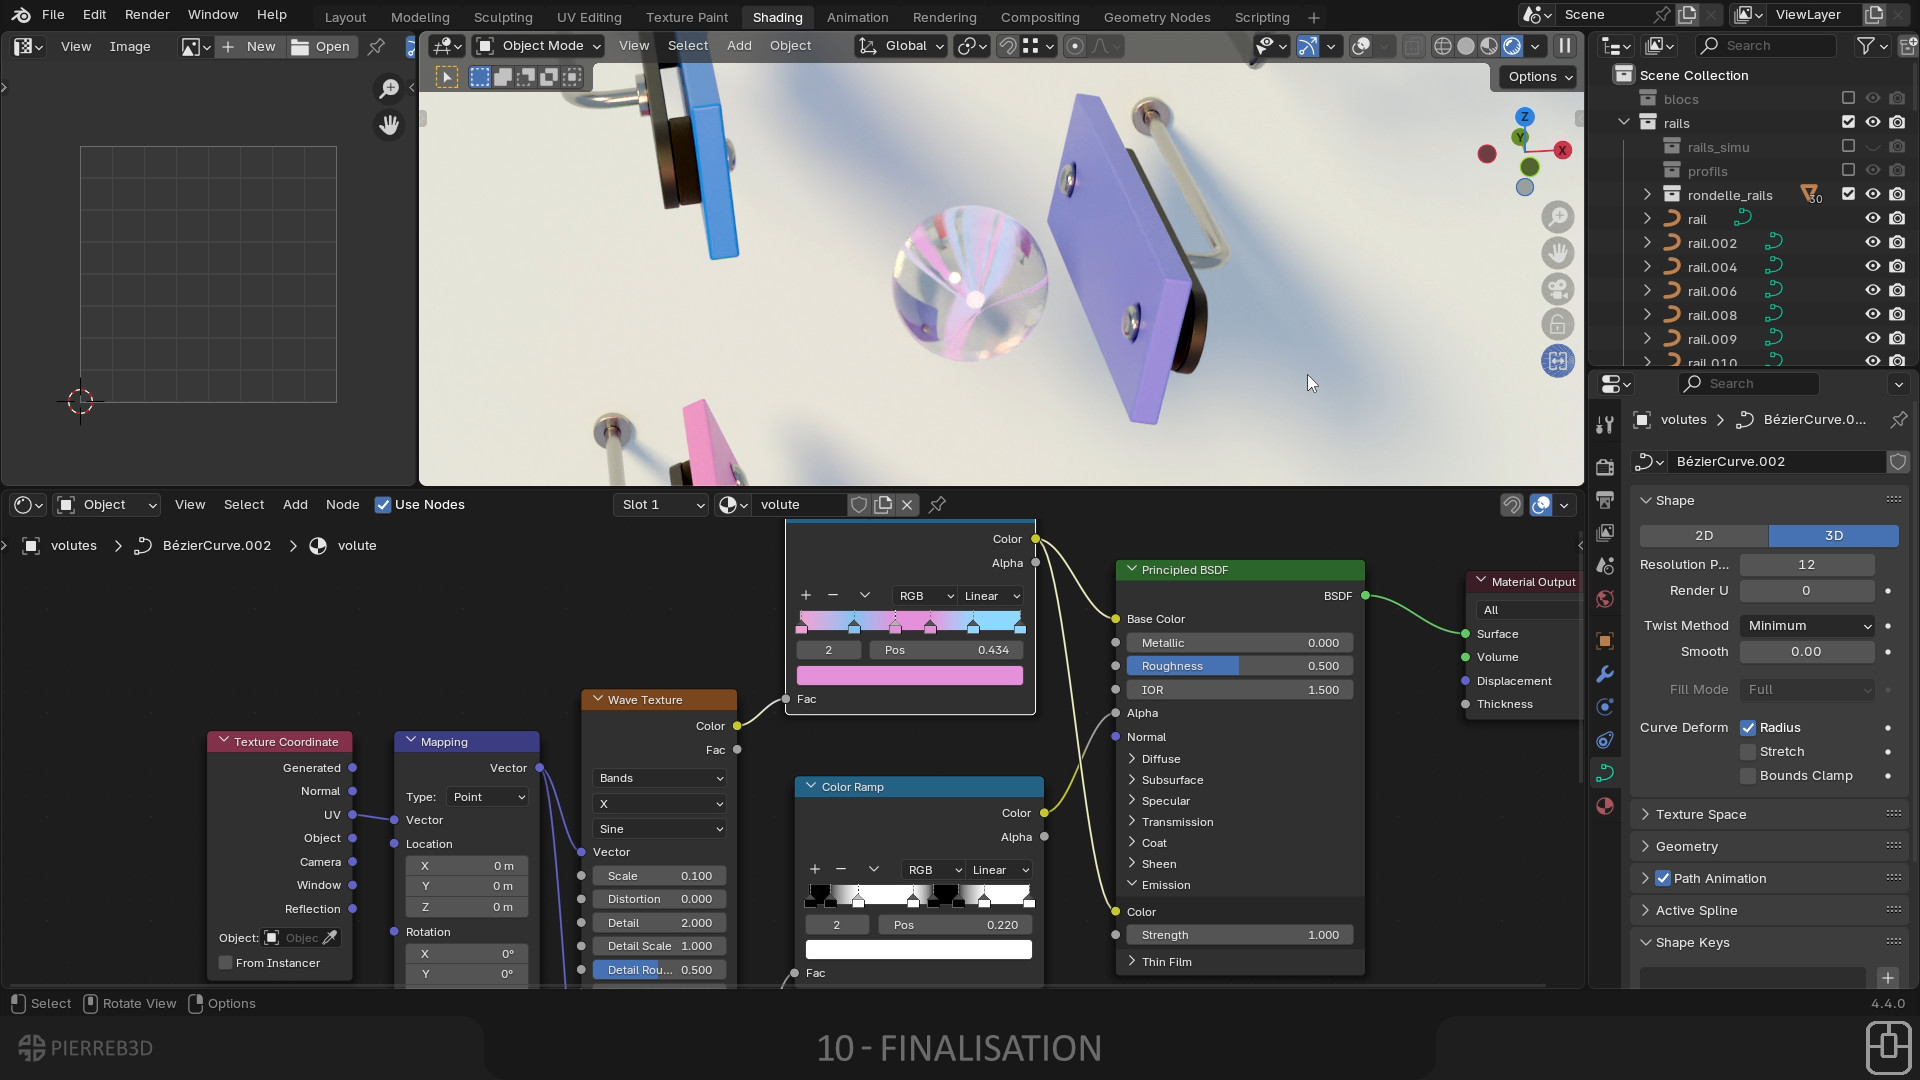1920x1080 pixels.
Task: Open the Render properties tab
Action: tap(1605, 467)
